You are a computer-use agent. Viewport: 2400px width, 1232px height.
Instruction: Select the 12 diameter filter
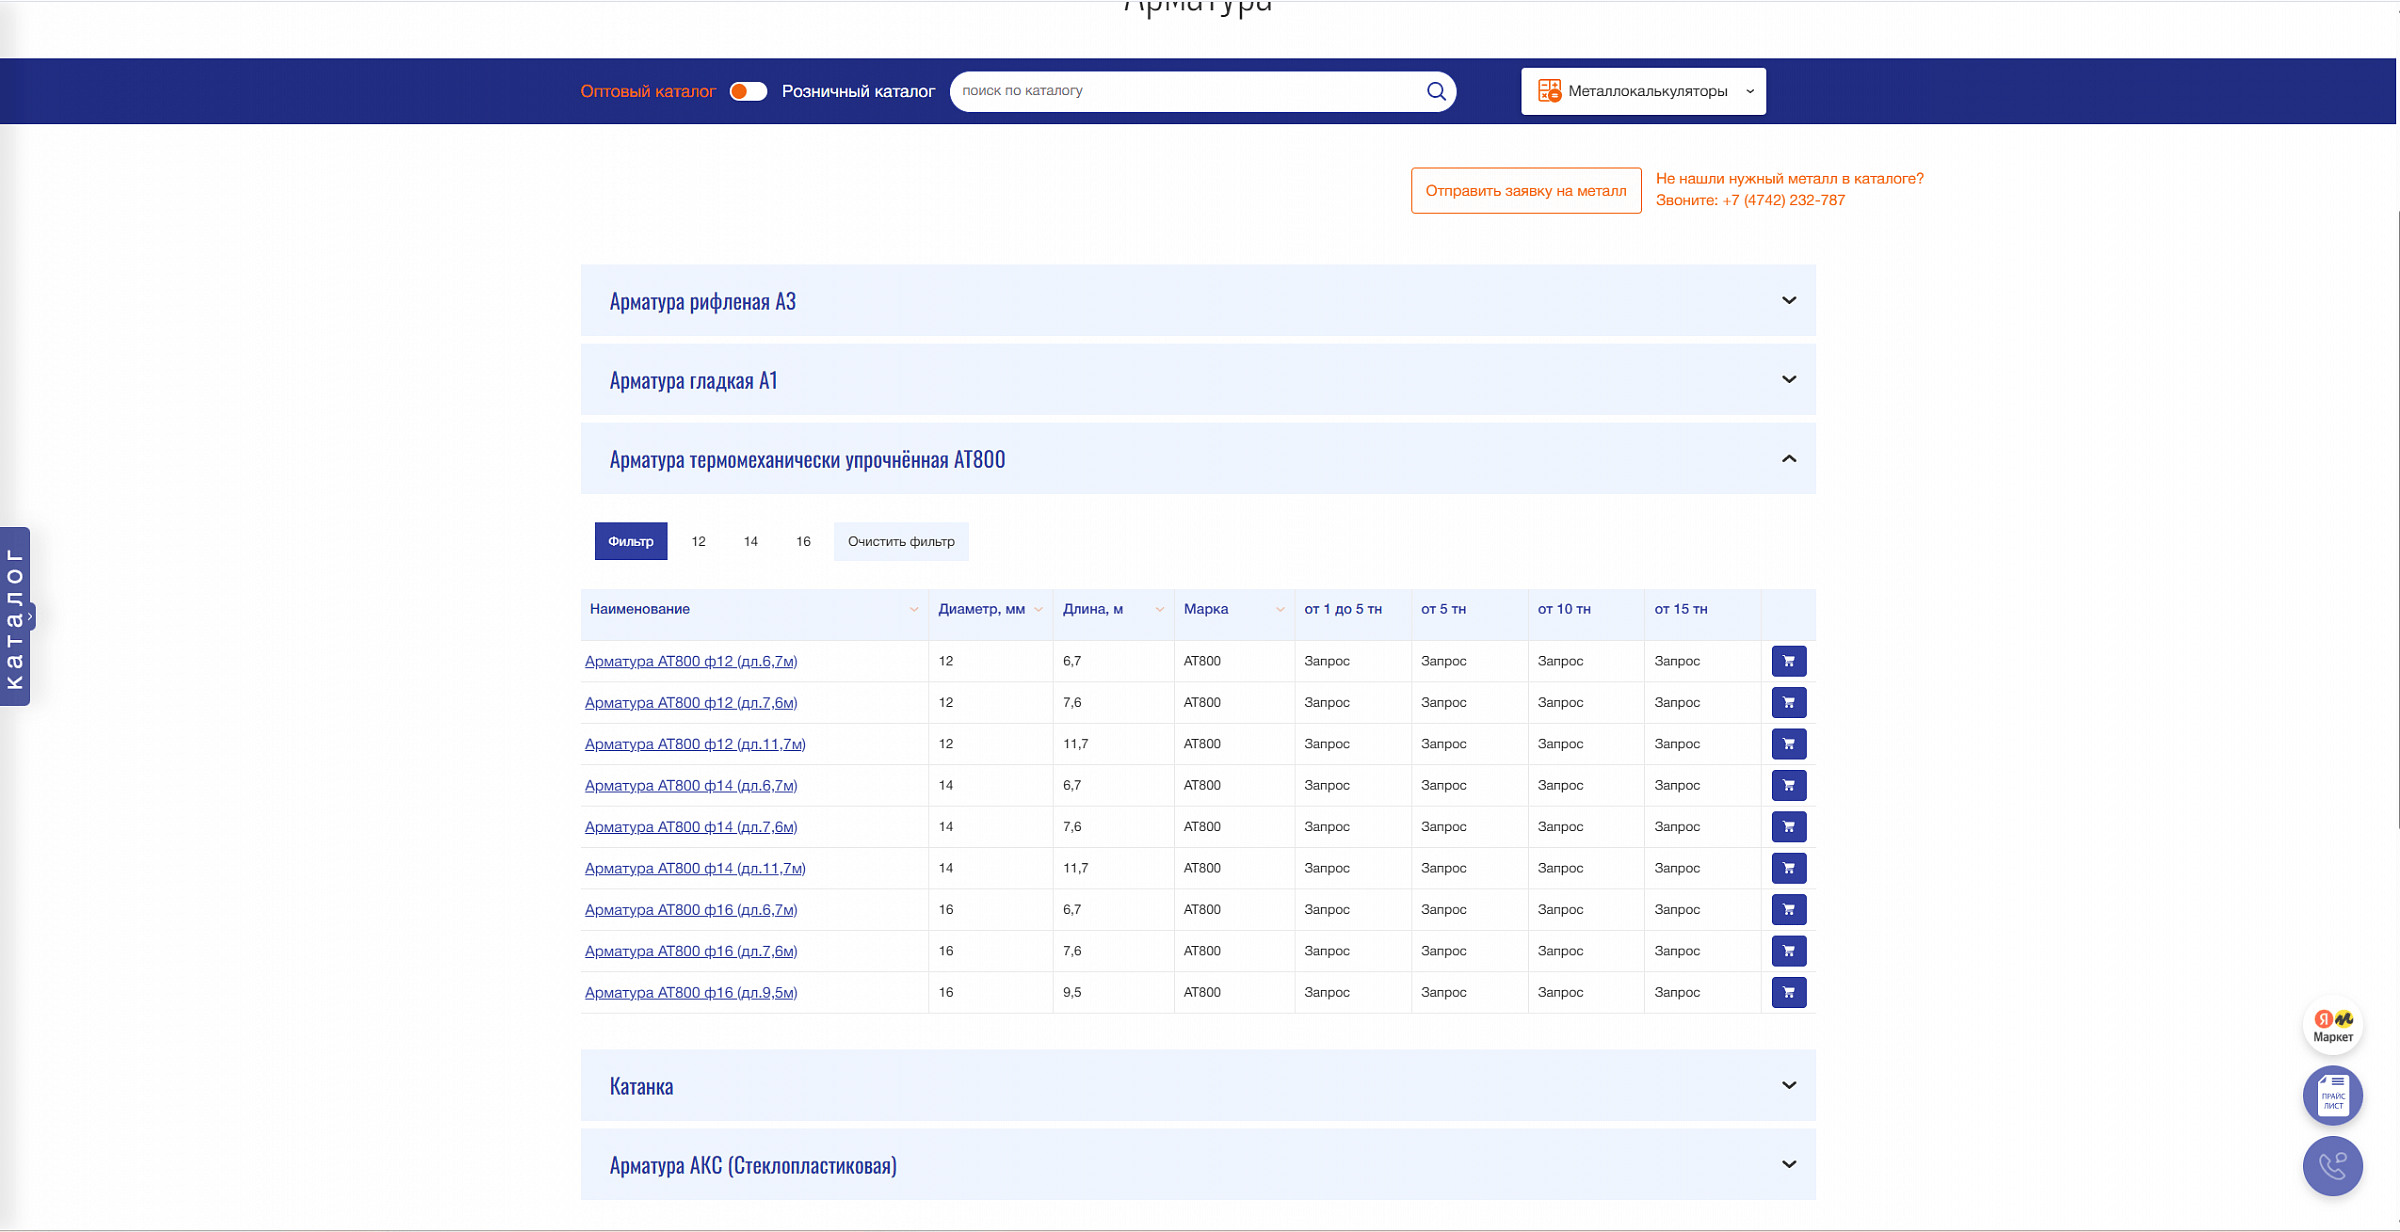698,541
